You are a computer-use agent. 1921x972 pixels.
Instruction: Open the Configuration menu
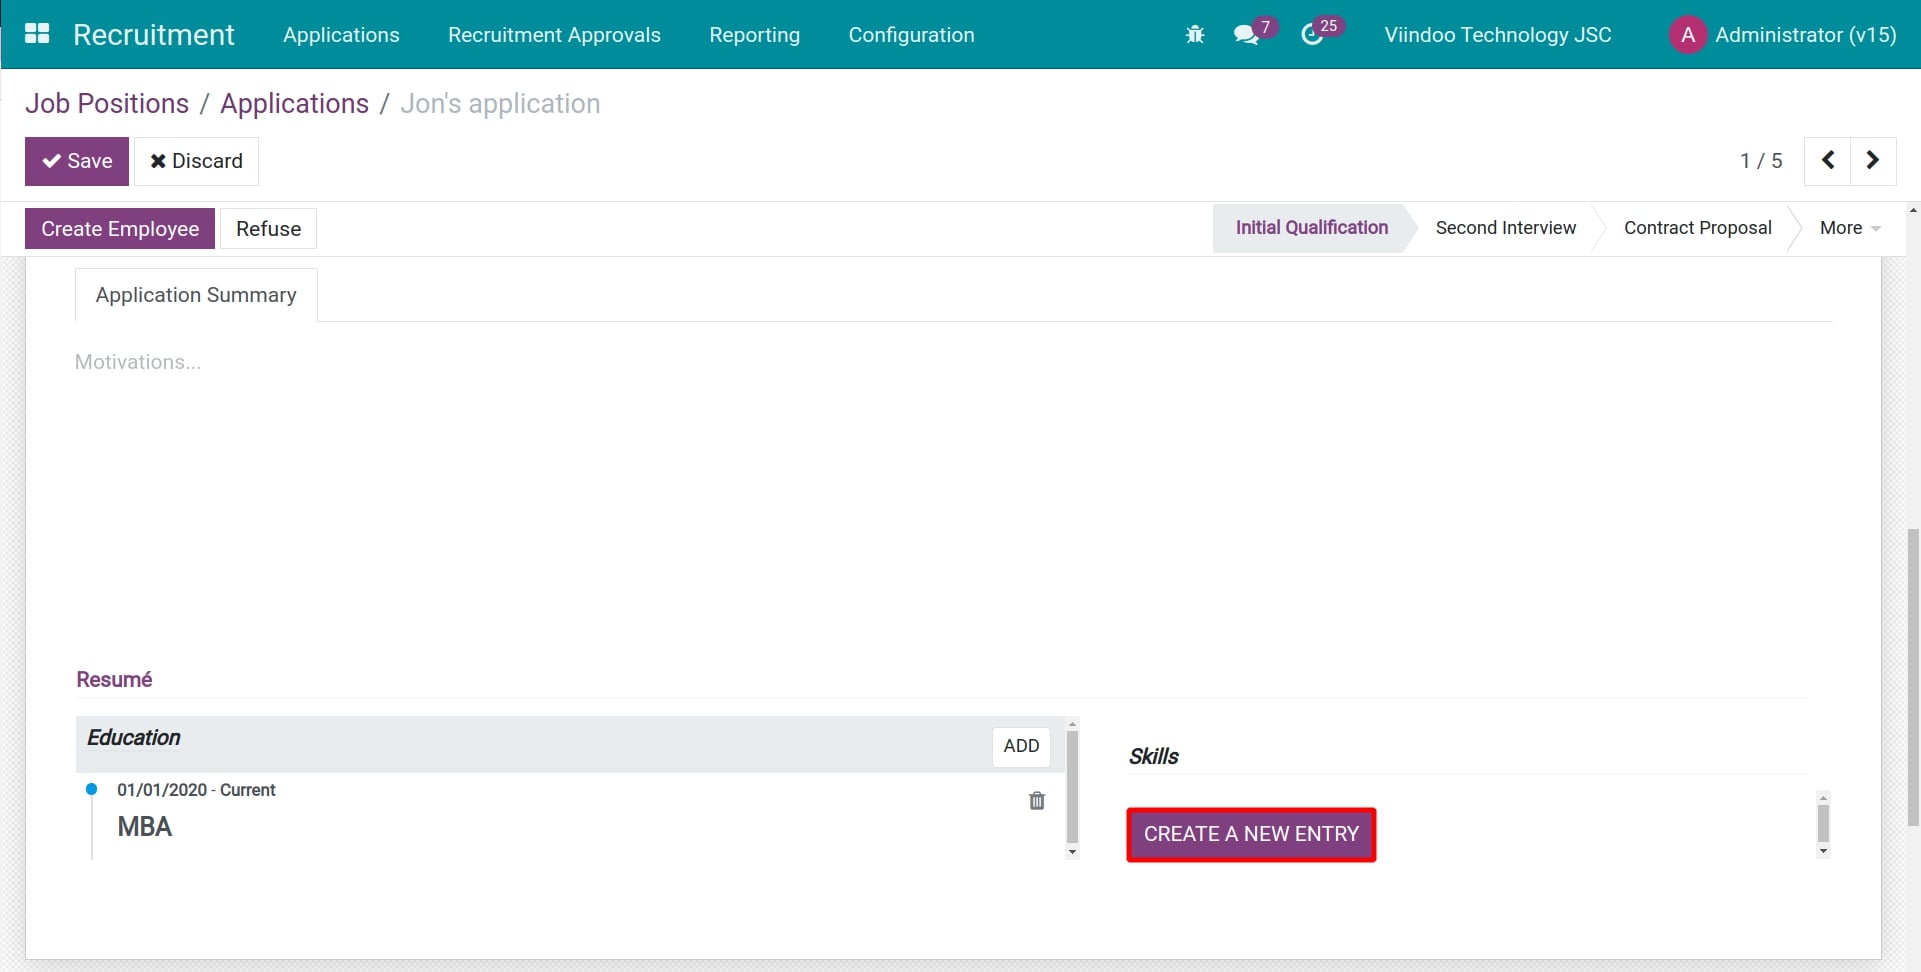[910, 34]
